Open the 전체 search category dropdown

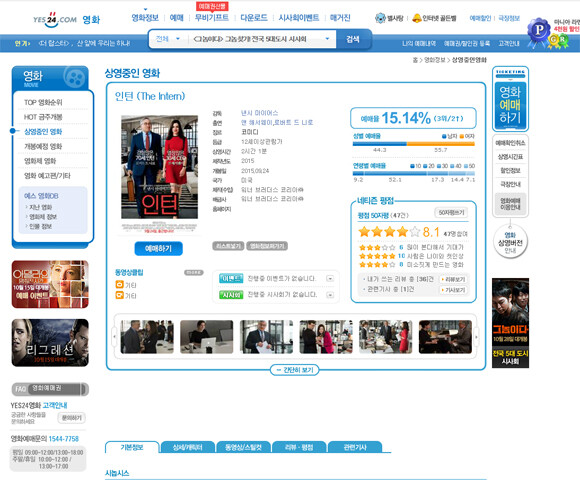coord(168,39)
